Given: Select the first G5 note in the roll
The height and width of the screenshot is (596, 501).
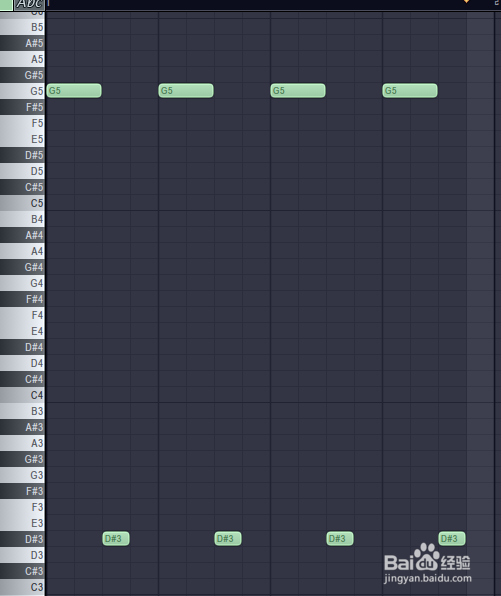Looking at the screenshot, I should coord(74,91).
